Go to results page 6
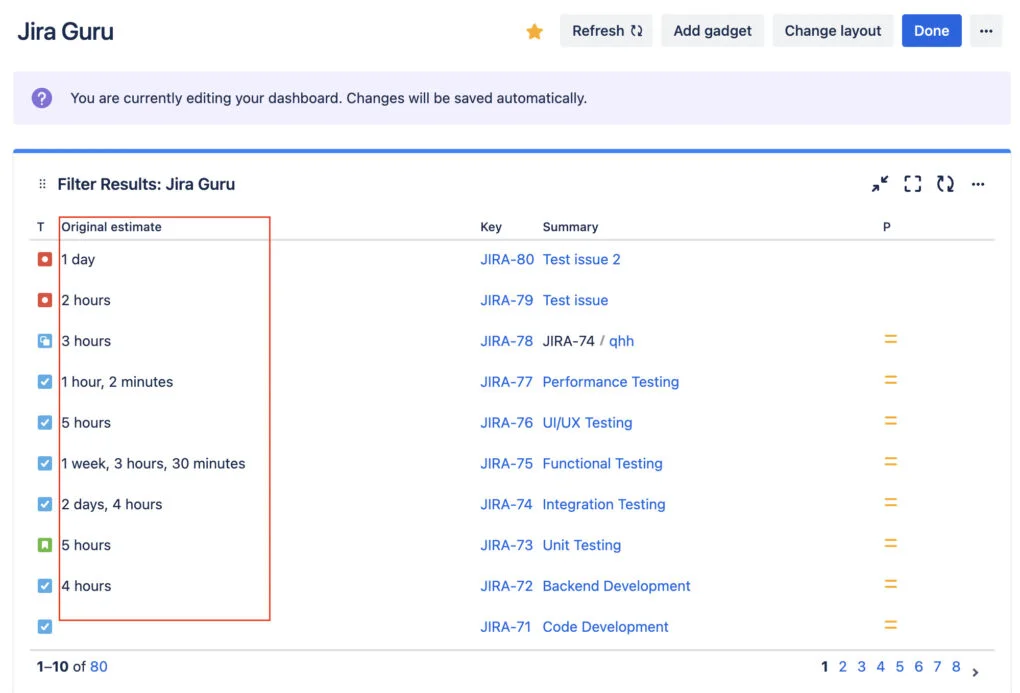 coord(919,666)
